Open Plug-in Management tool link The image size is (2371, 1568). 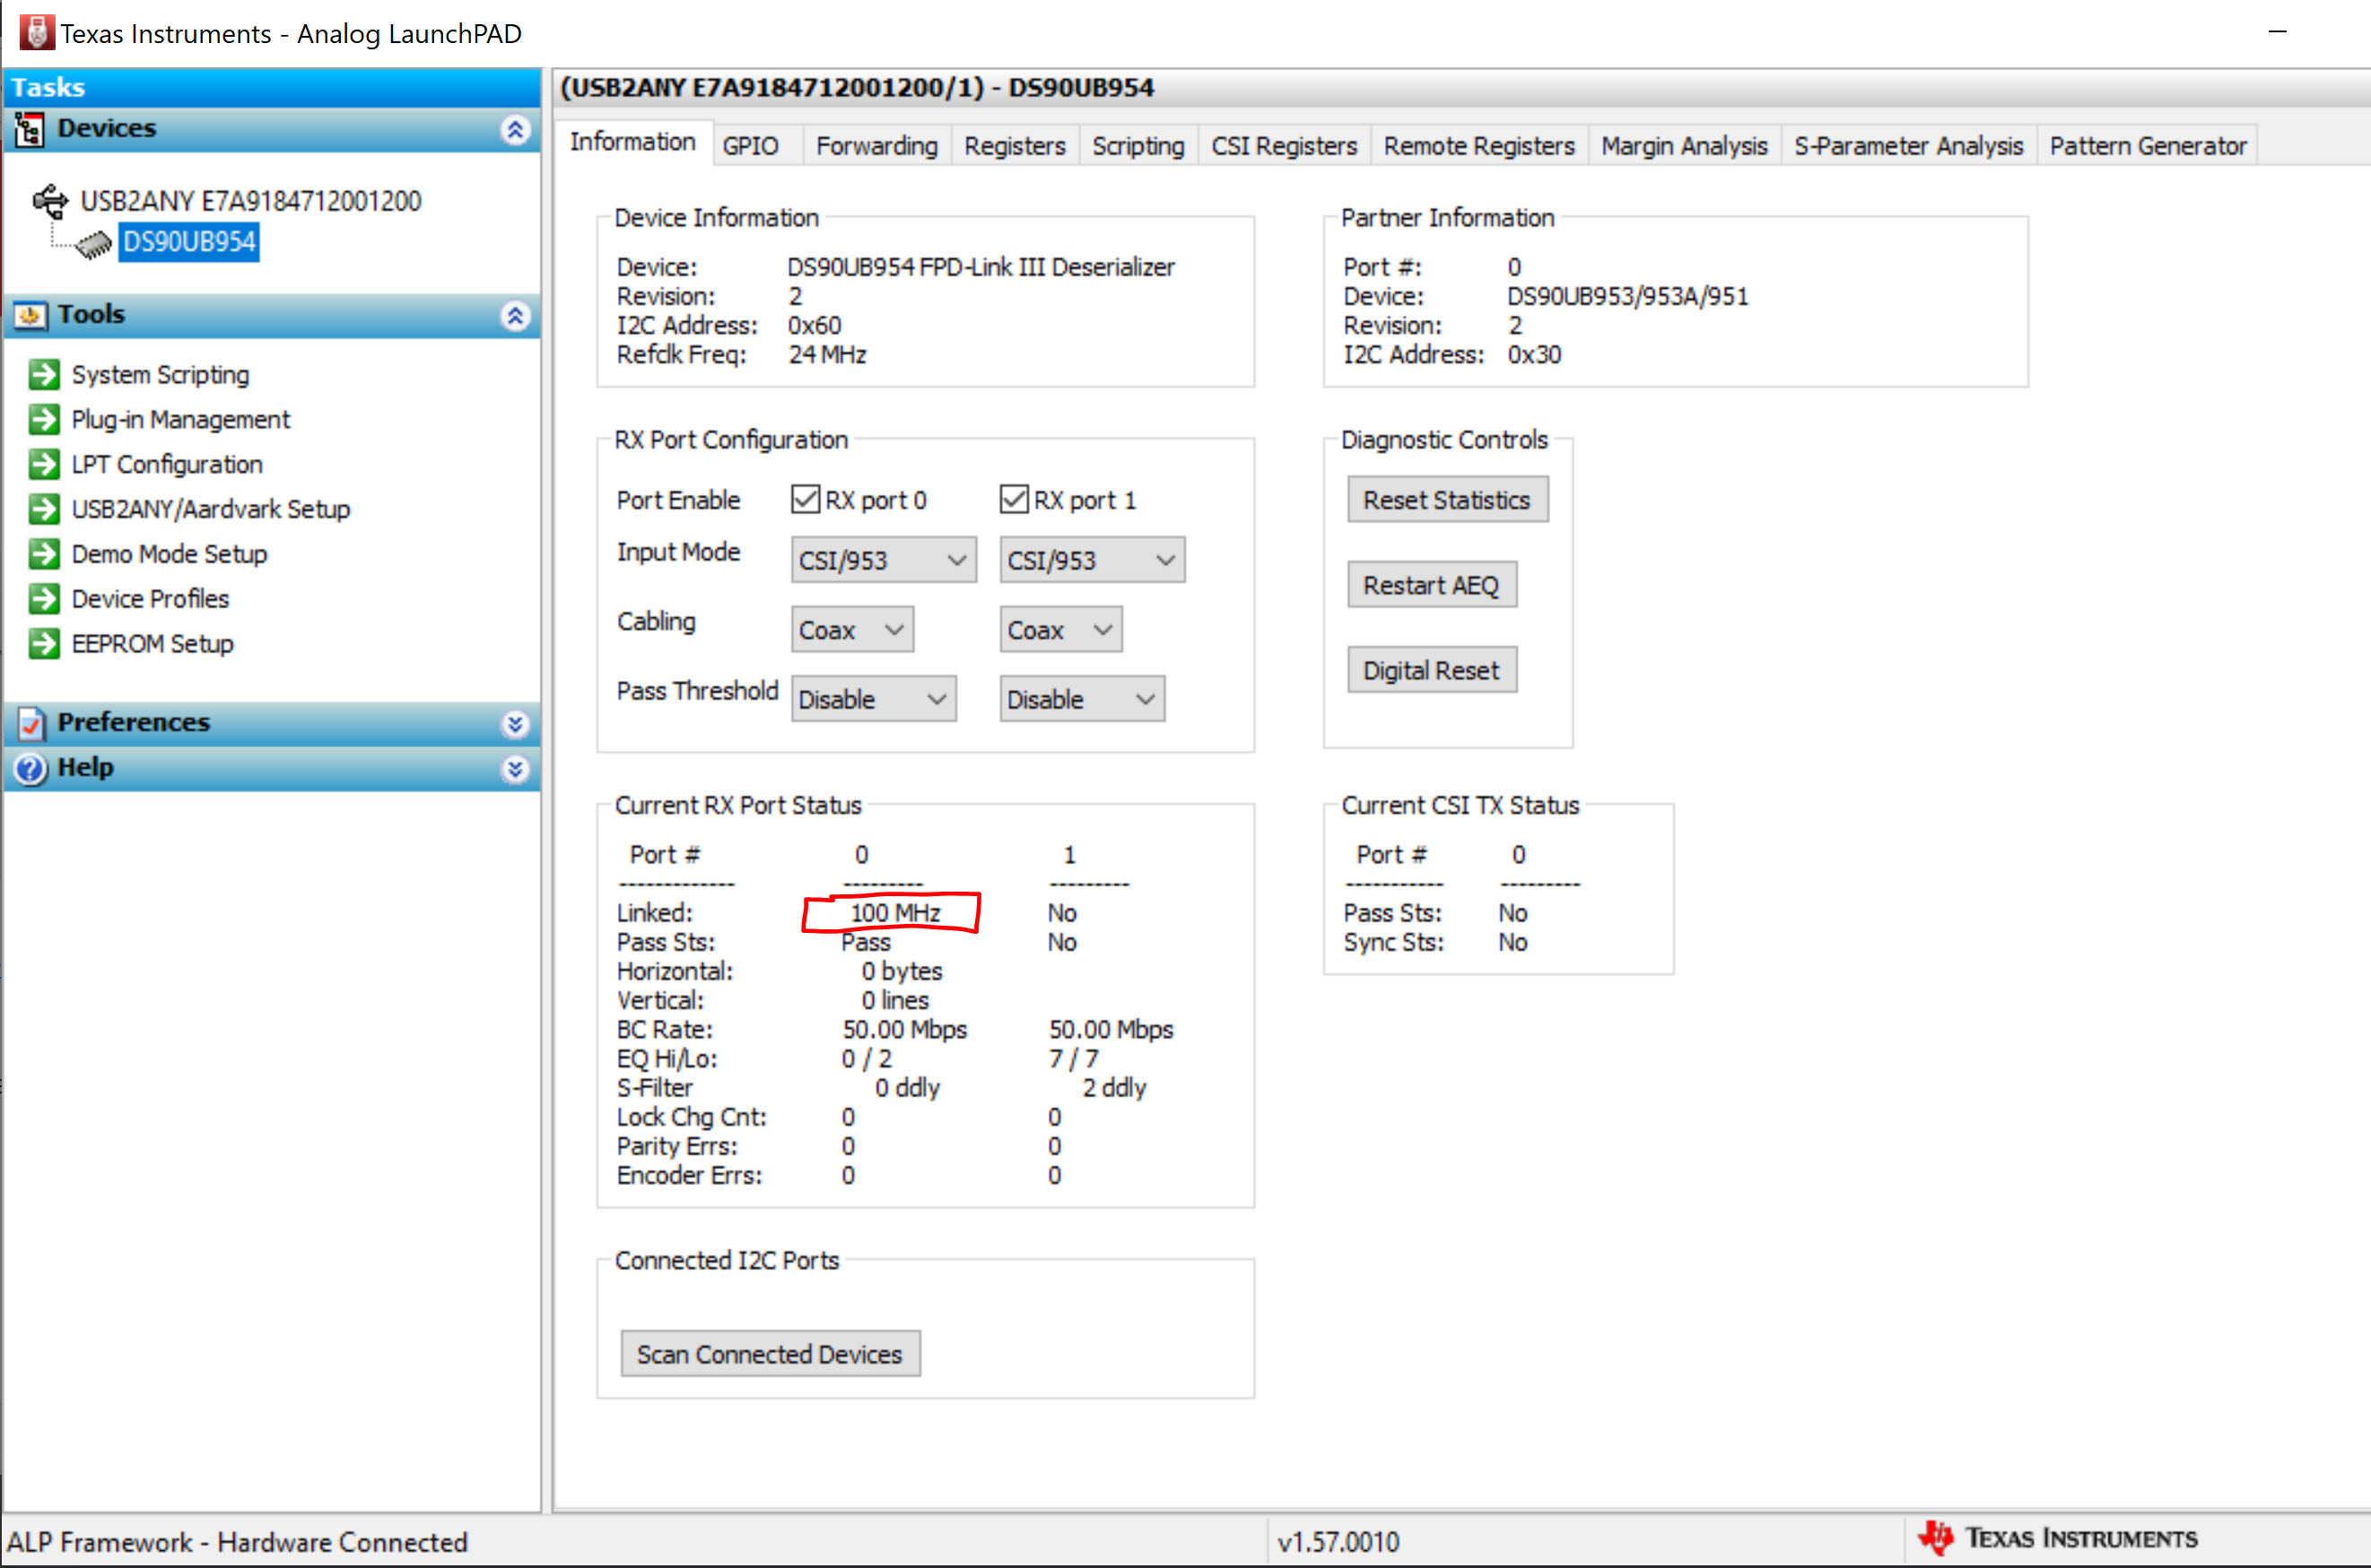[x=181, y=420]
